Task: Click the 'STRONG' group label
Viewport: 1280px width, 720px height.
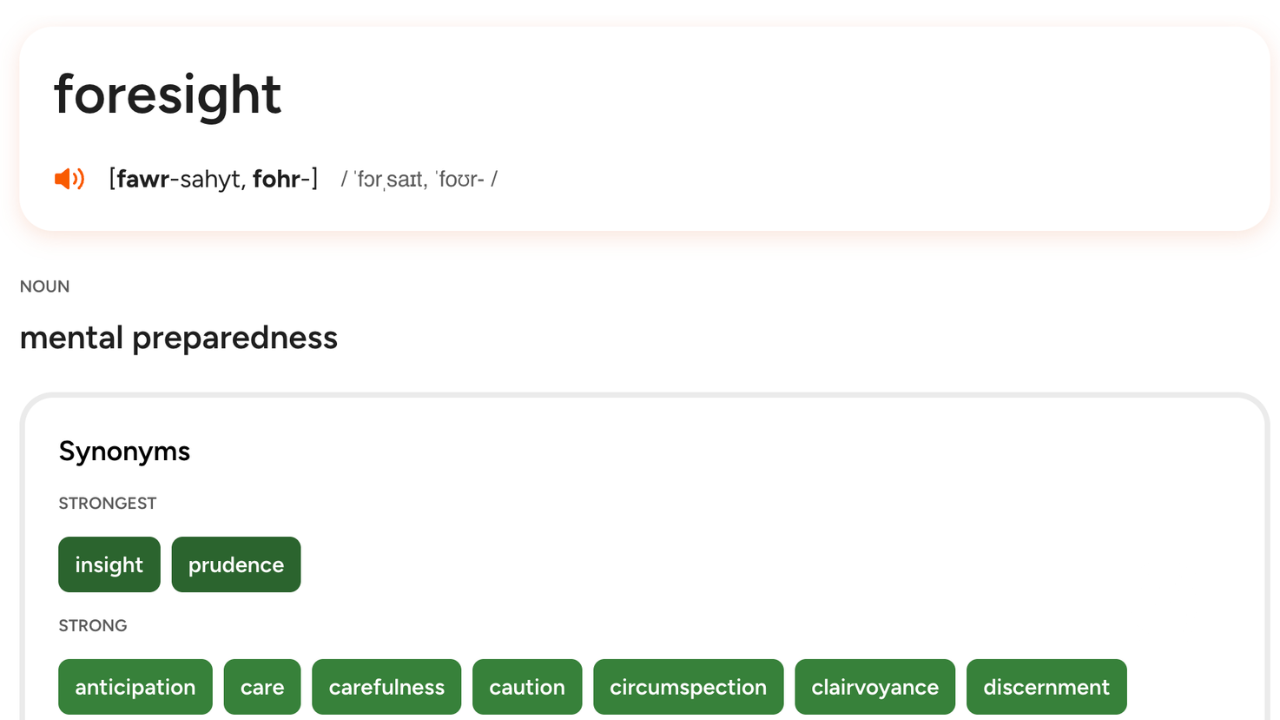Action: point(93,625)
